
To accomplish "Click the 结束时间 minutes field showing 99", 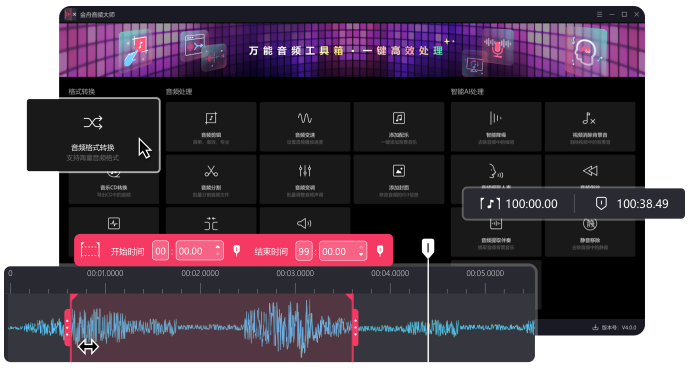I will click(304, 251).
